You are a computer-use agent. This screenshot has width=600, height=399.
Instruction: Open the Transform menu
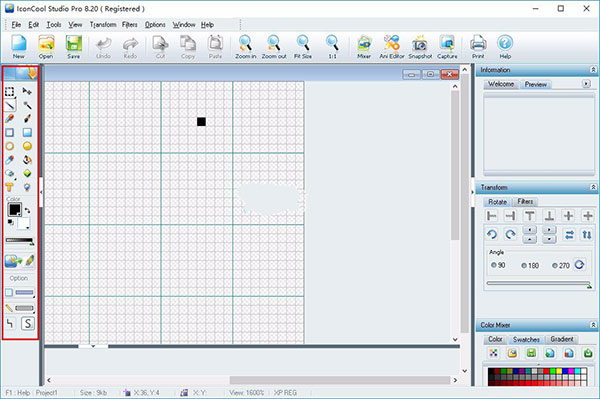click(103, 25)
